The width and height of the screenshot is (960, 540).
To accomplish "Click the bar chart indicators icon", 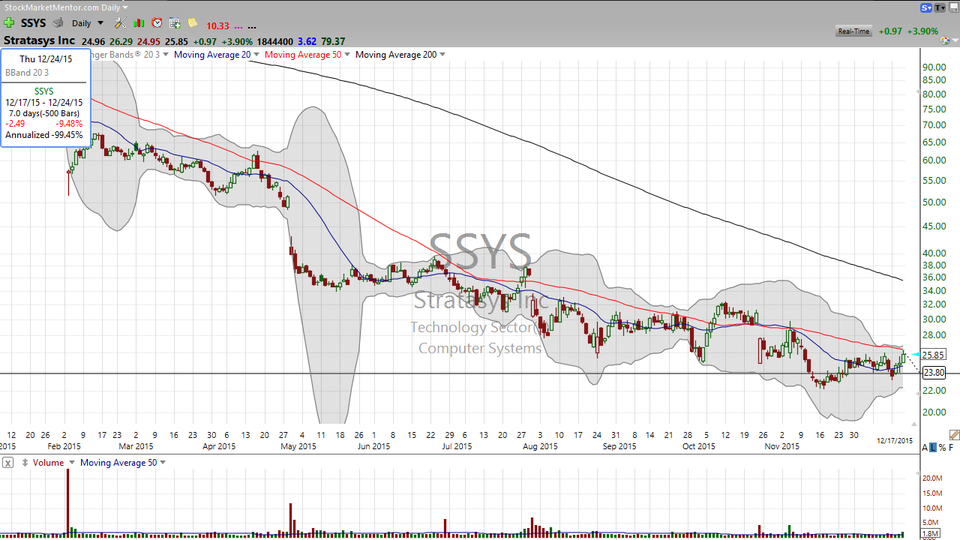I will [x=139, y=23].
